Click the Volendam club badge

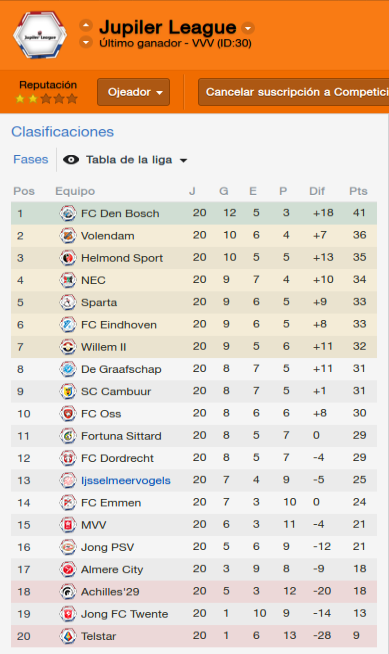(68, 236)
